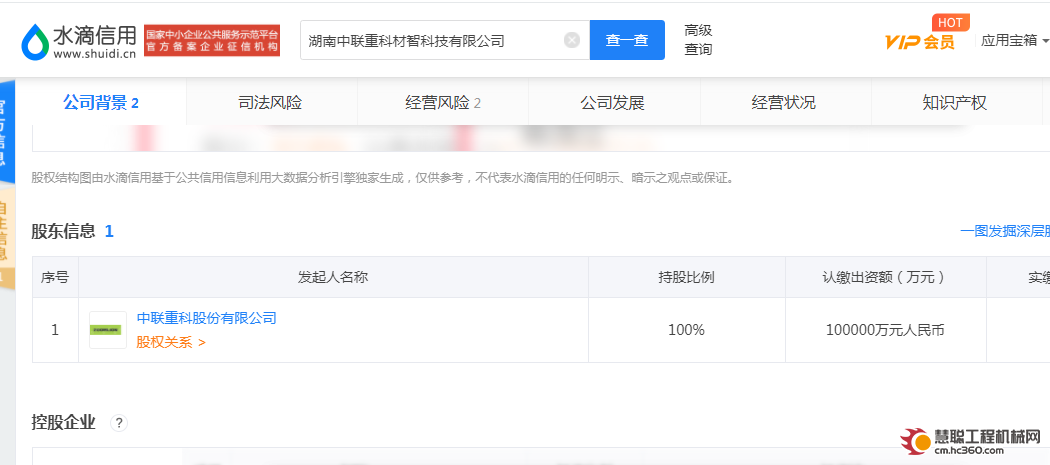The width and height of the screenshot is (1050, 465).
Task: Click the 国家中小企业公共服务示范平台 red banner
Action: (212, 41)
